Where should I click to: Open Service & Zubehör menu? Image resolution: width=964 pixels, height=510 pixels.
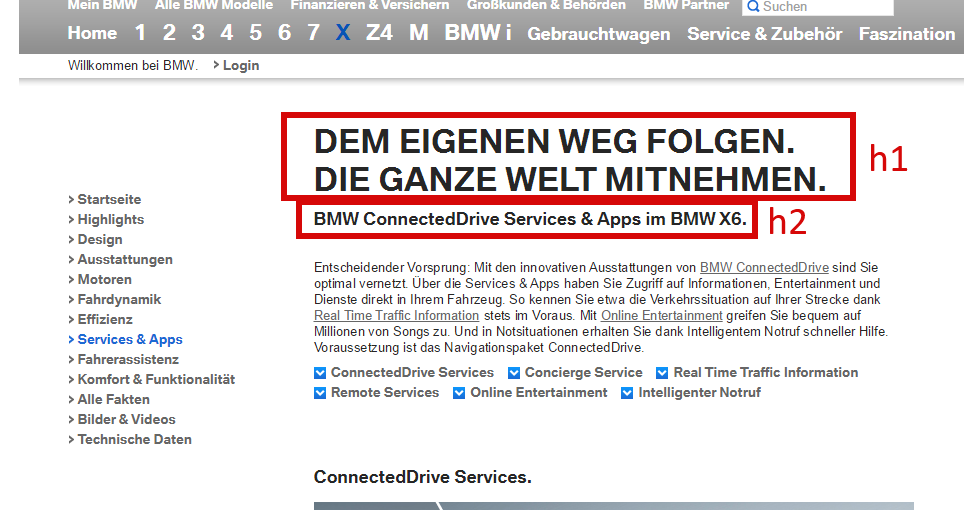pos(764,34)
